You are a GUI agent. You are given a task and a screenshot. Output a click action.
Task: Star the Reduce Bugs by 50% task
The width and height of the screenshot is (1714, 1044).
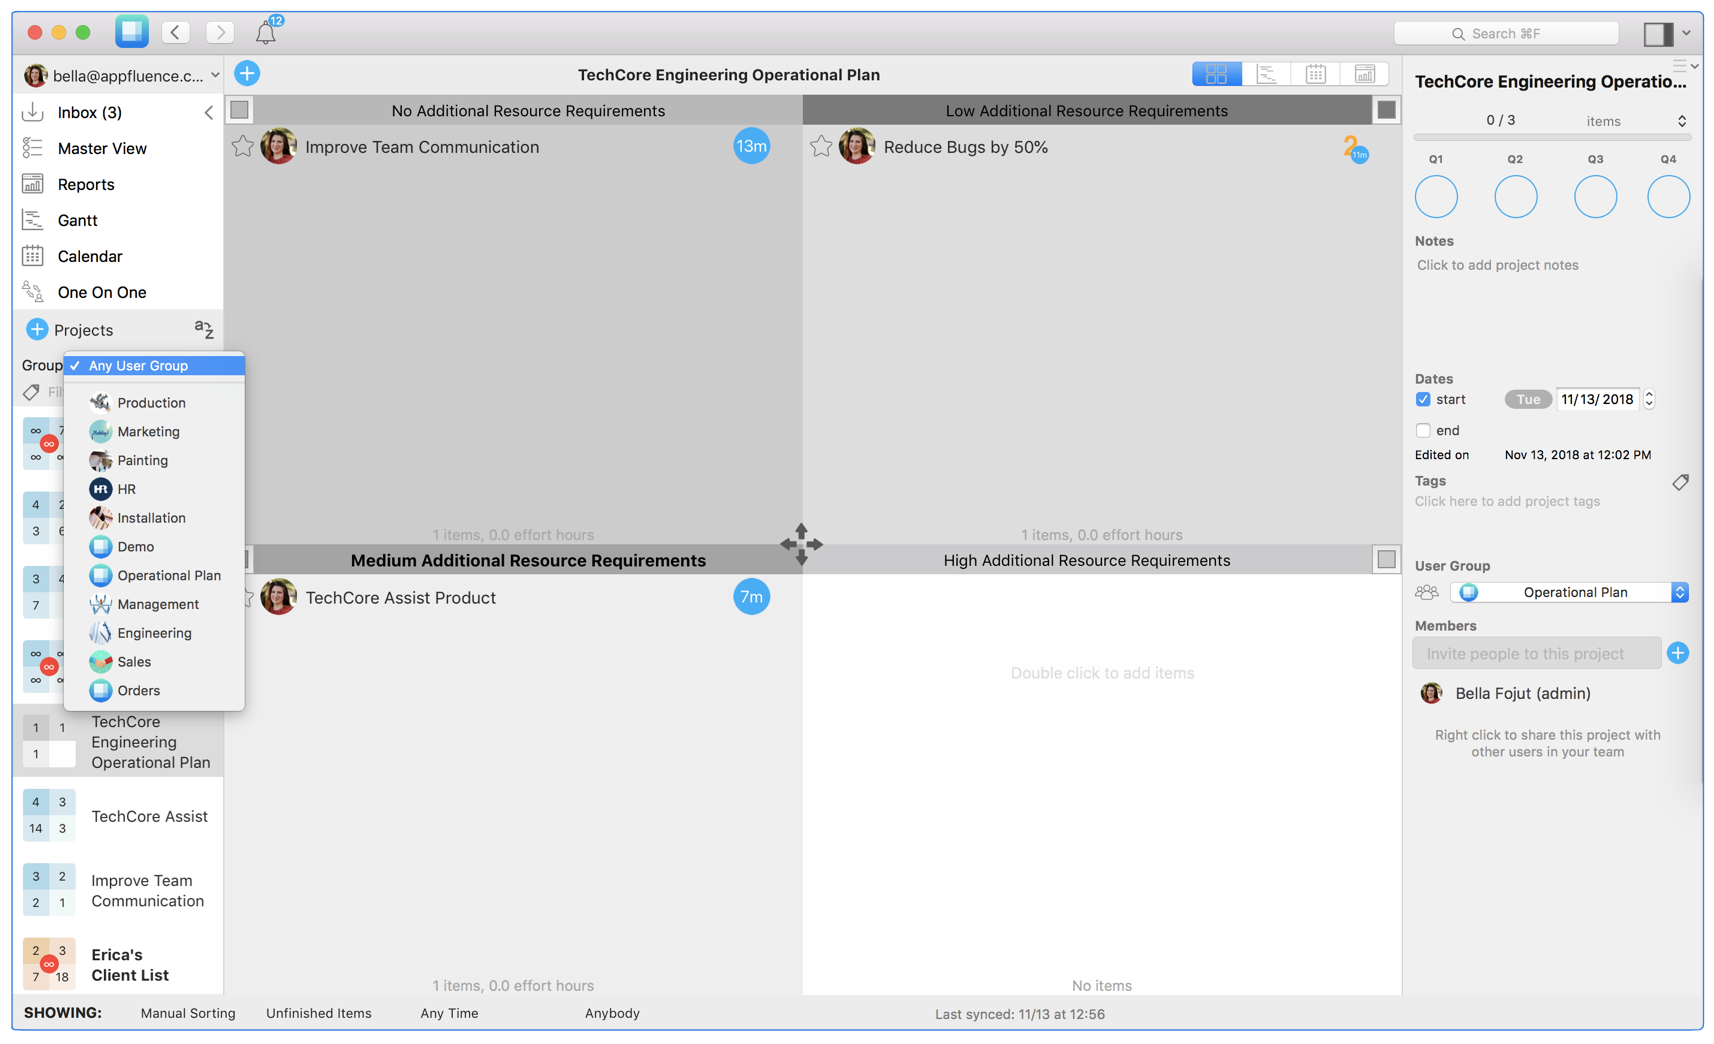tap(821, 146)
